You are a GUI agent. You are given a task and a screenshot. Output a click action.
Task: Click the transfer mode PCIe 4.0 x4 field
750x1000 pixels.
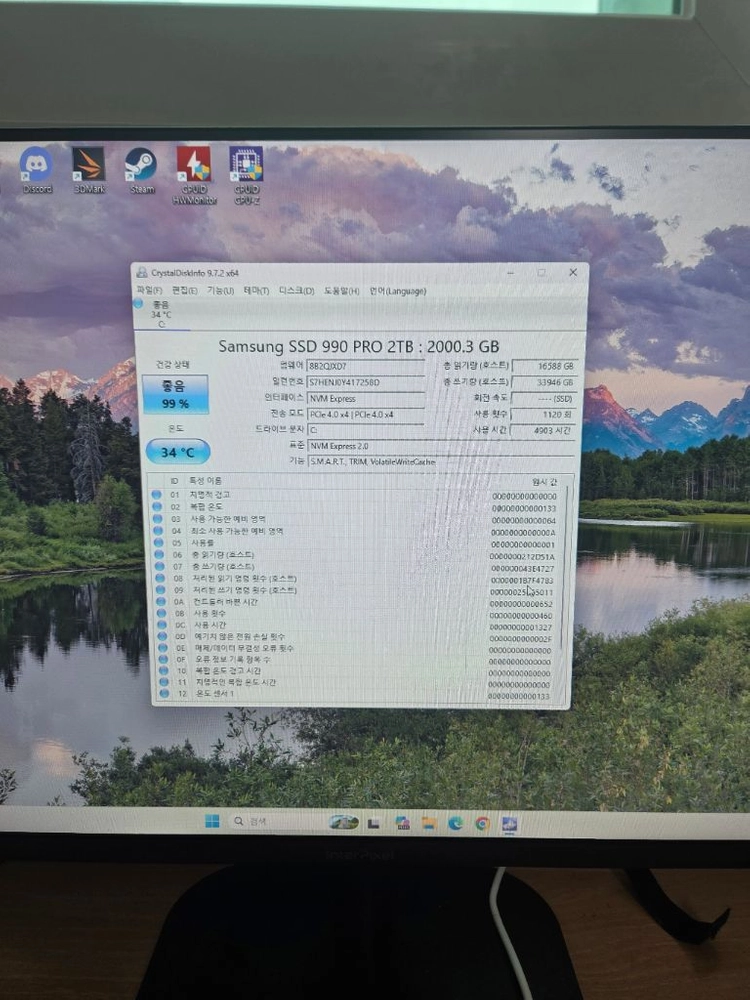(366, 414)
